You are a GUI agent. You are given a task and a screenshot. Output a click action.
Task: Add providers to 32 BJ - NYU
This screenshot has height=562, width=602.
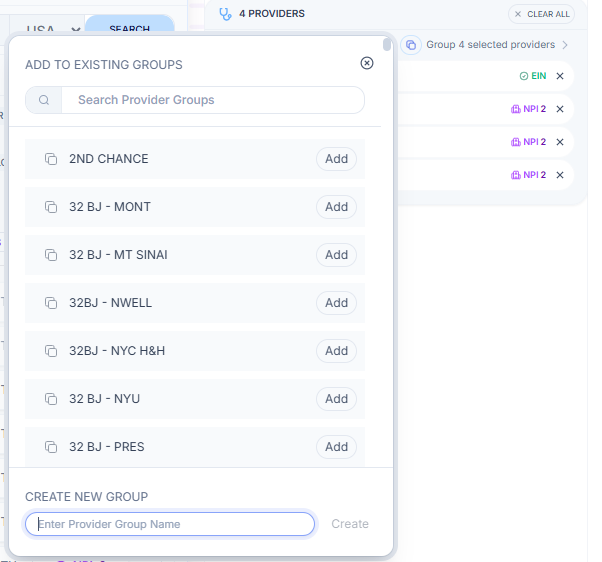point(336,399)
